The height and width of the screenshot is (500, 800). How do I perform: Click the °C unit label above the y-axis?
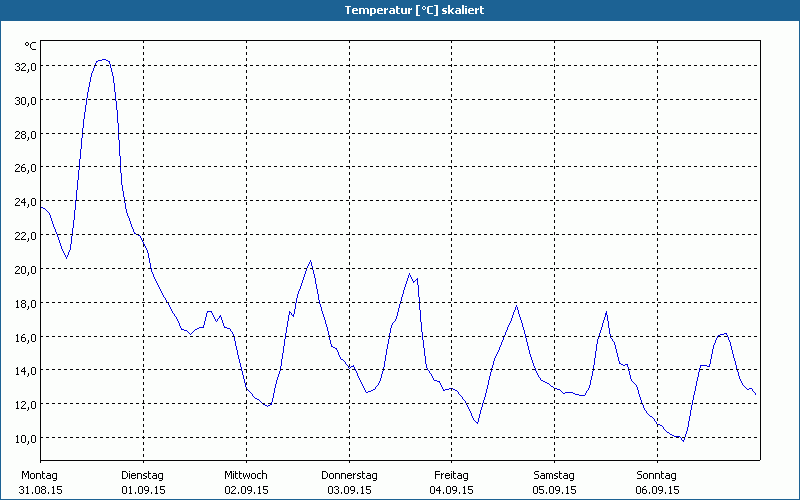click(30, 46)
